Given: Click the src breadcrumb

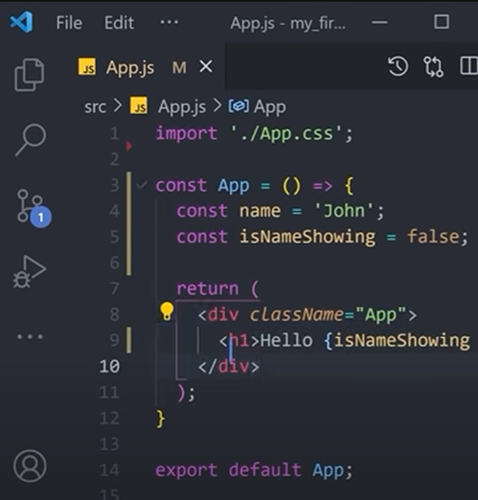Looking at the screenshot, I should click(95, 107).
